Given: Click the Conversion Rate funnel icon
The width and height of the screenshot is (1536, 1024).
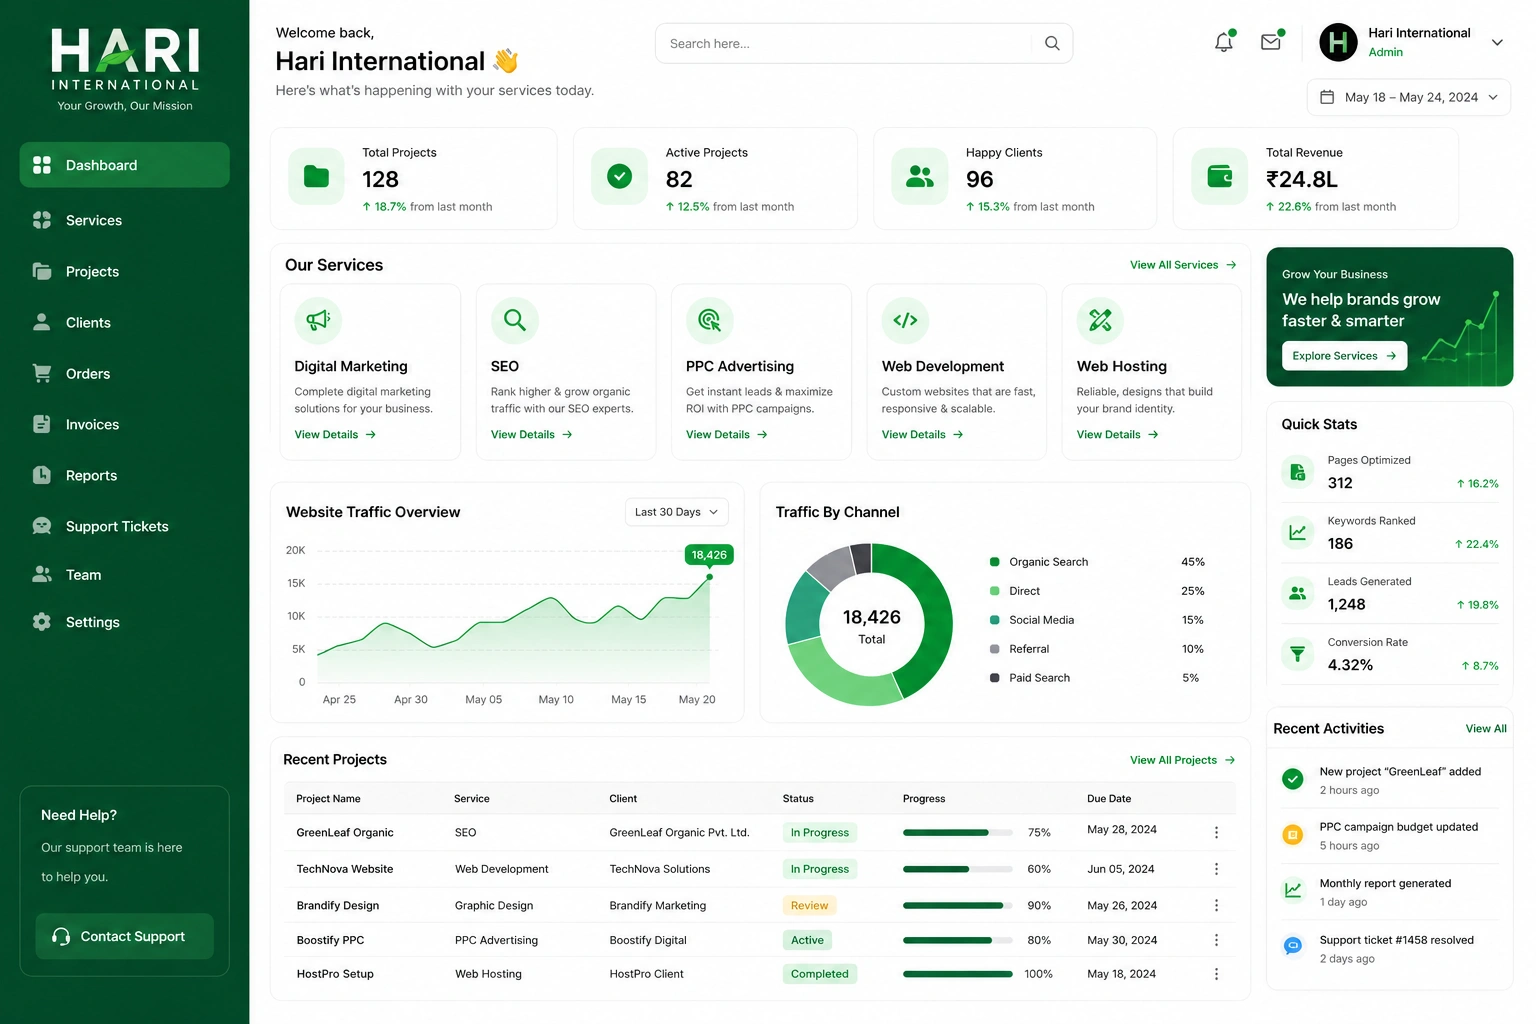Looking at the screenshot, I should click(x=1297, y=654).
